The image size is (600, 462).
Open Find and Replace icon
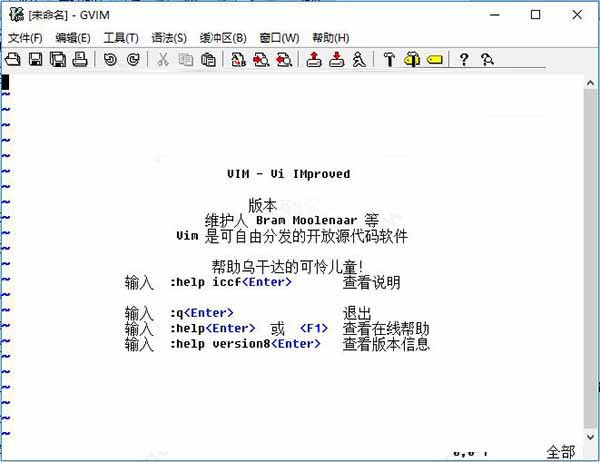click(238, 60)
